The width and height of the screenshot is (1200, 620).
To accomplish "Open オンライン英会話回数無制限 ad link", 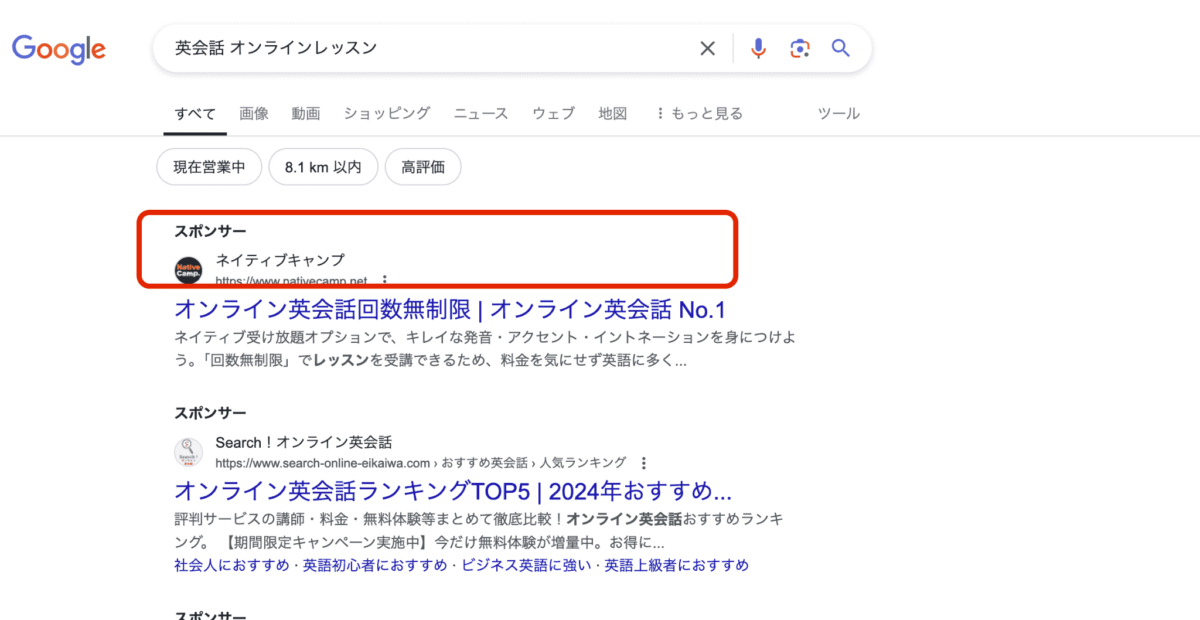I will click(x=450, y=308).
